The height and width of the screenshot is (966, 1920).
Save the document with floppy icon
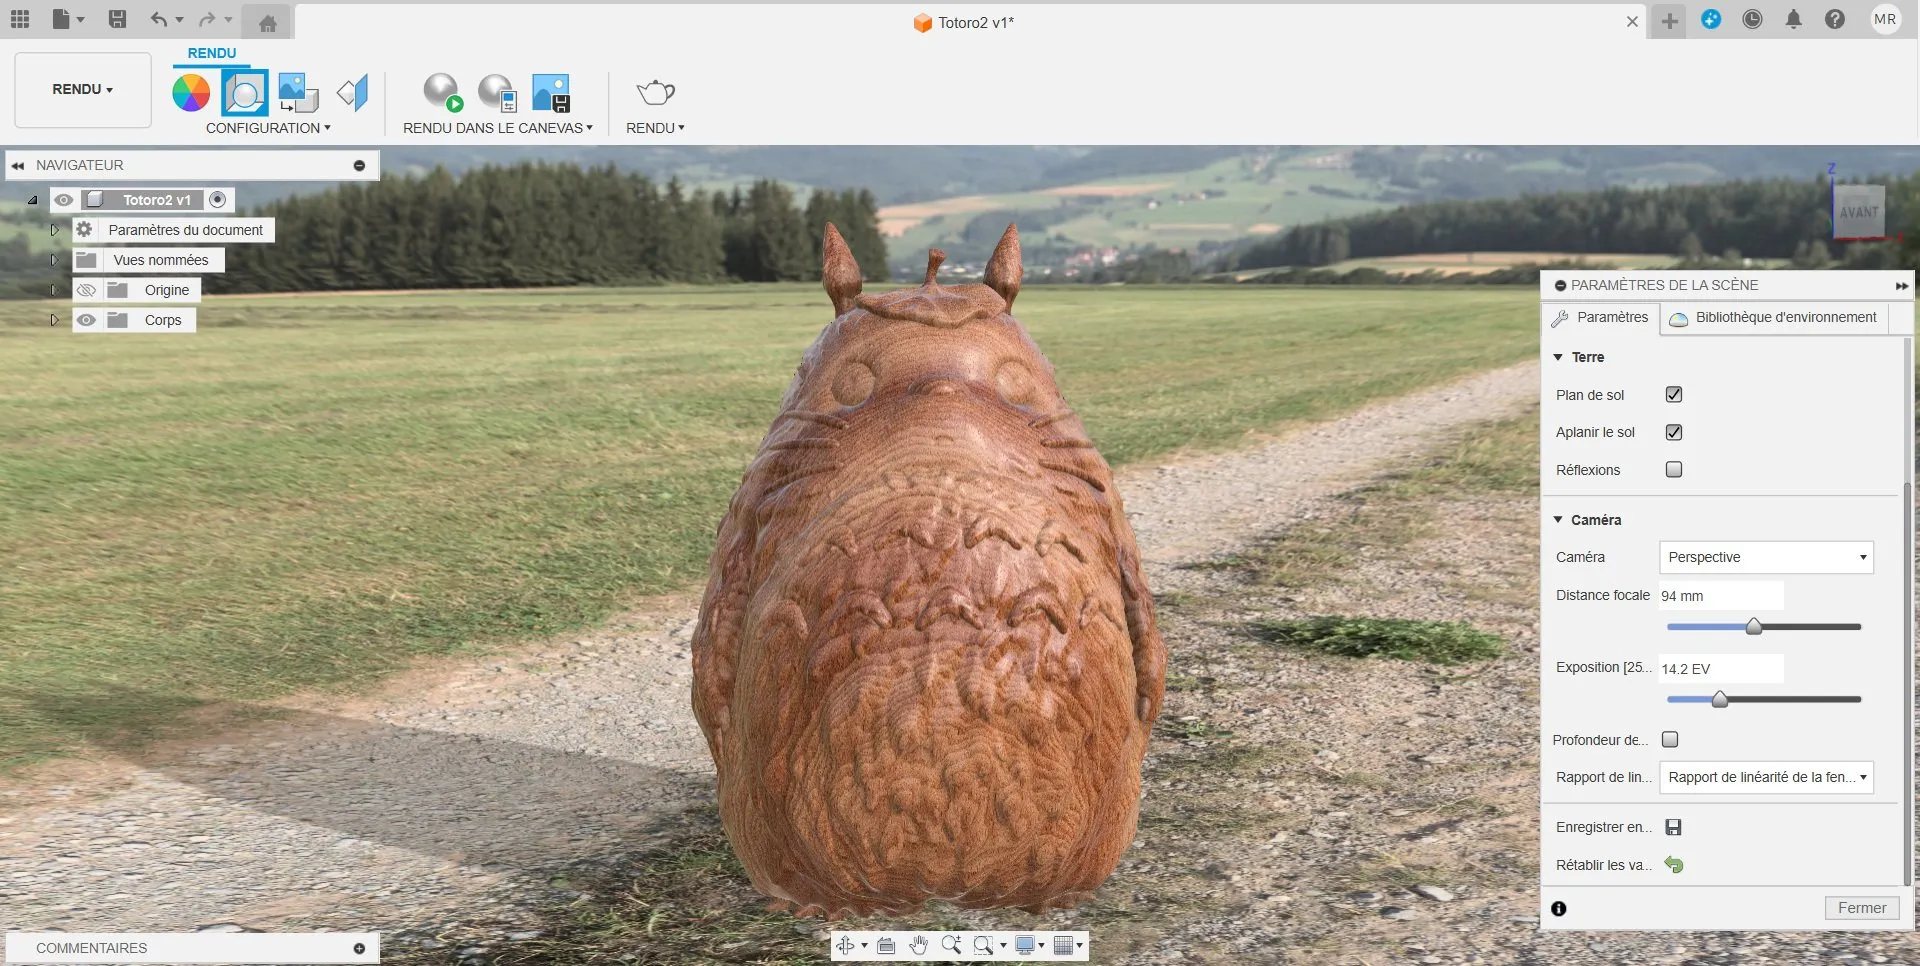(117, 19)
